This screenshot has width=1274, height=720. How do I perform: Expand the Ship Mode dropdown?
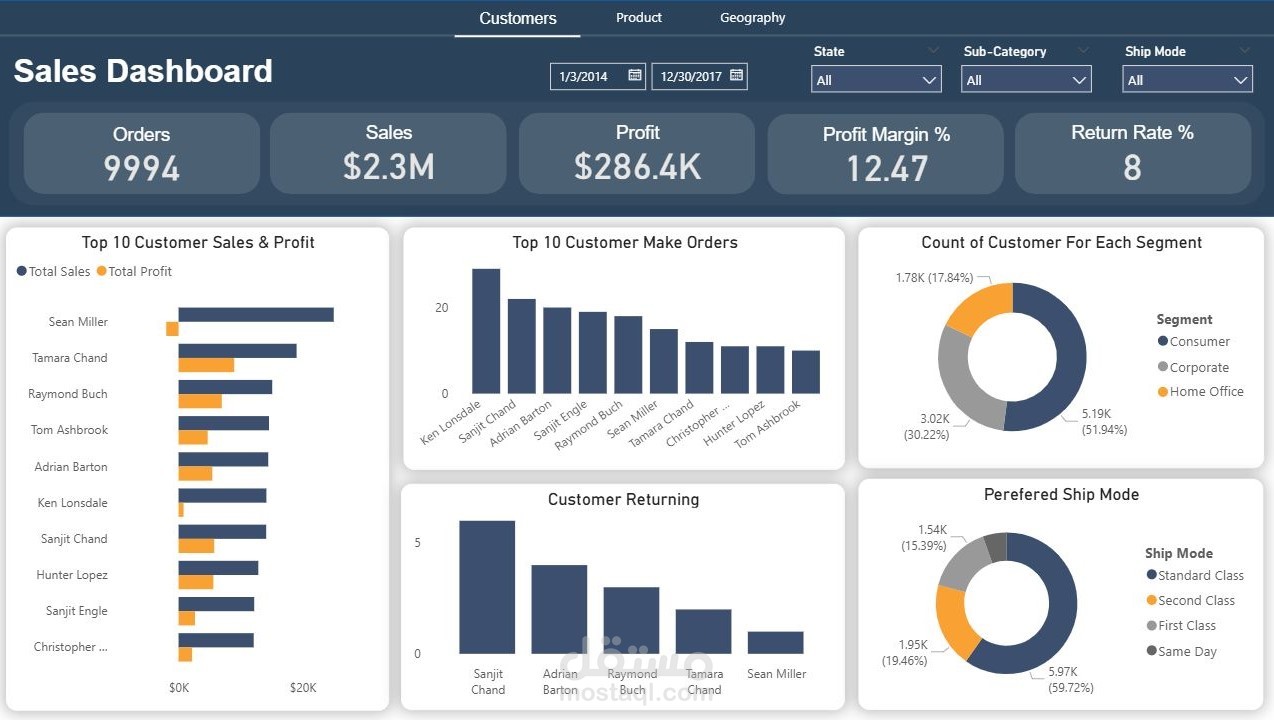click(x=1188, y=80)
